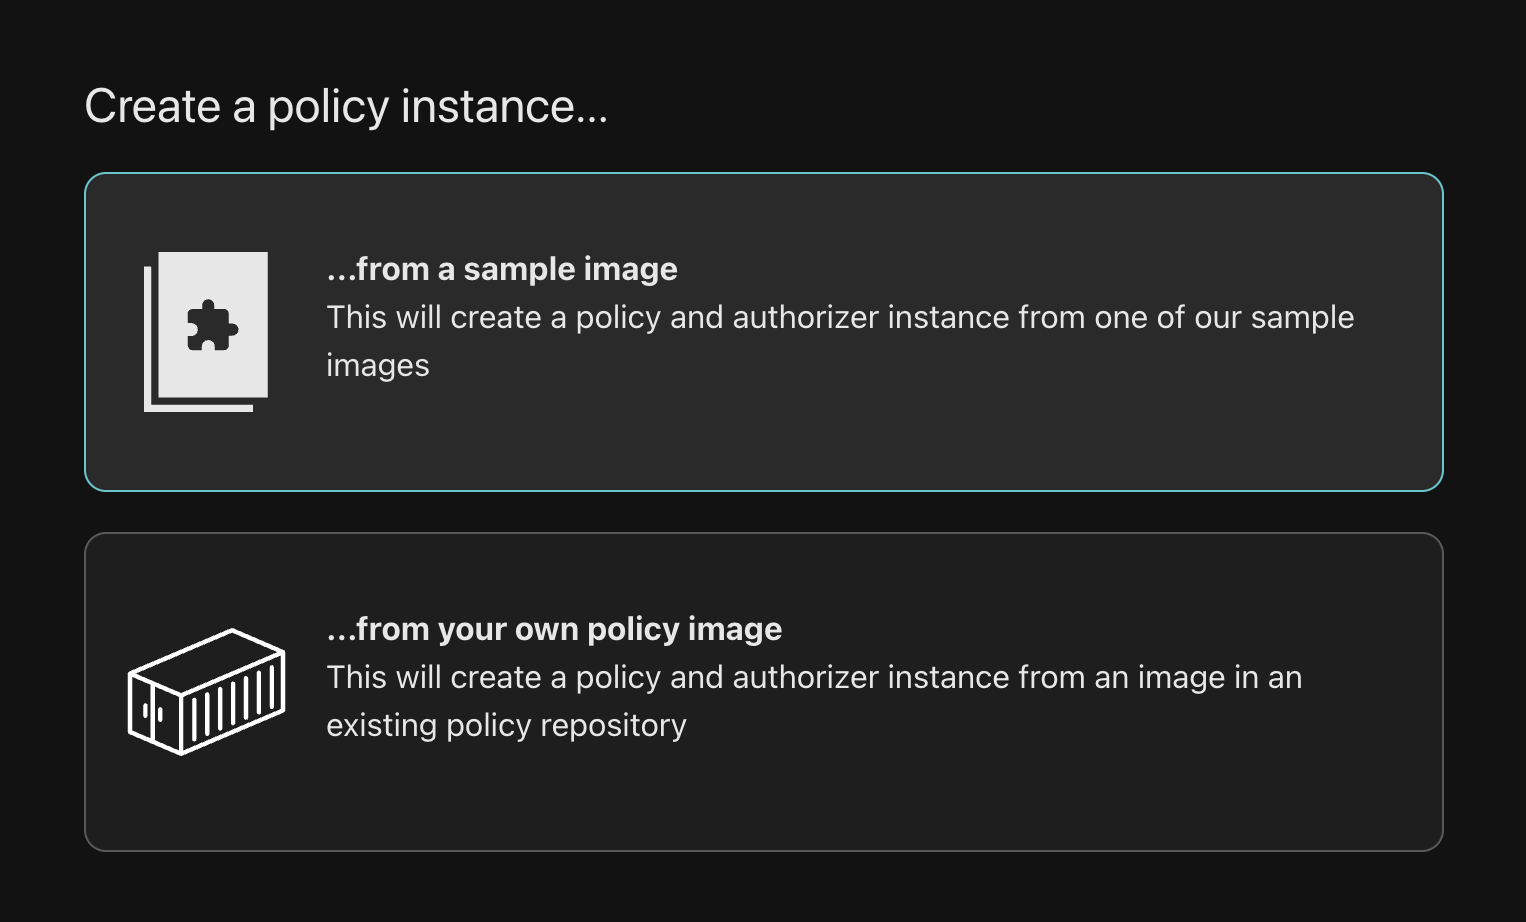This screenshot has height=922, width=1526.
Task: Click the black puzzle piece glyph
Action: tap(212, 326)
